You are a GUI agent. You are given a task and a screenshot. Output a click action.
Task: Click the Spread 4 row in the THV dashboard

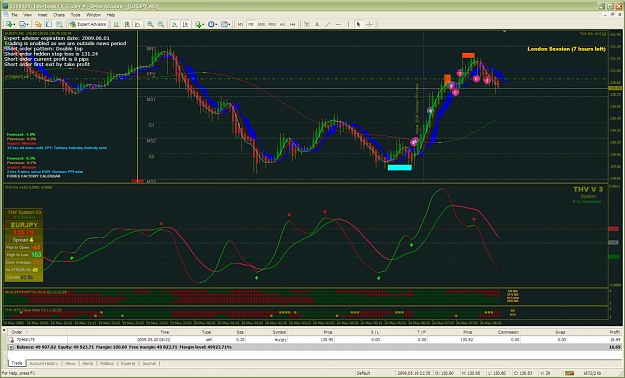point(23,240)
